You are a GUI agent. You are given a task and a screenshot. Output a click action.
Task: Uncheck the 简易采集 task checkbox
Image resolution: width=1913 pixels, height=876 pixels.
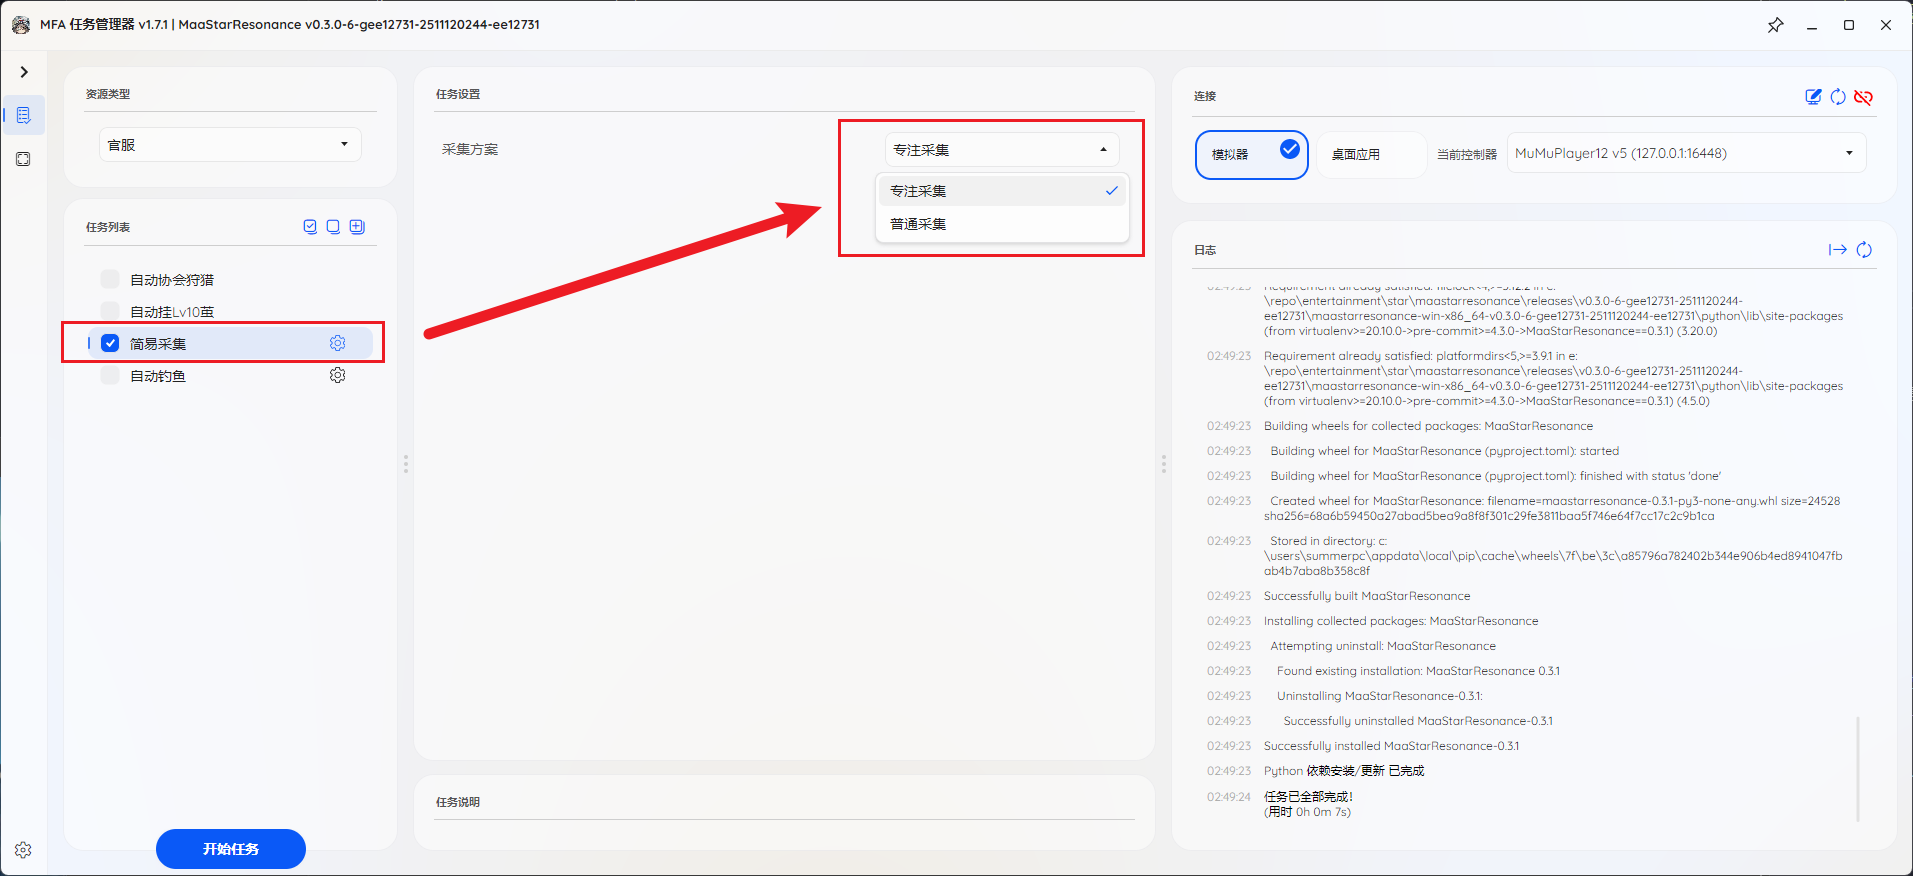(110, 343)
